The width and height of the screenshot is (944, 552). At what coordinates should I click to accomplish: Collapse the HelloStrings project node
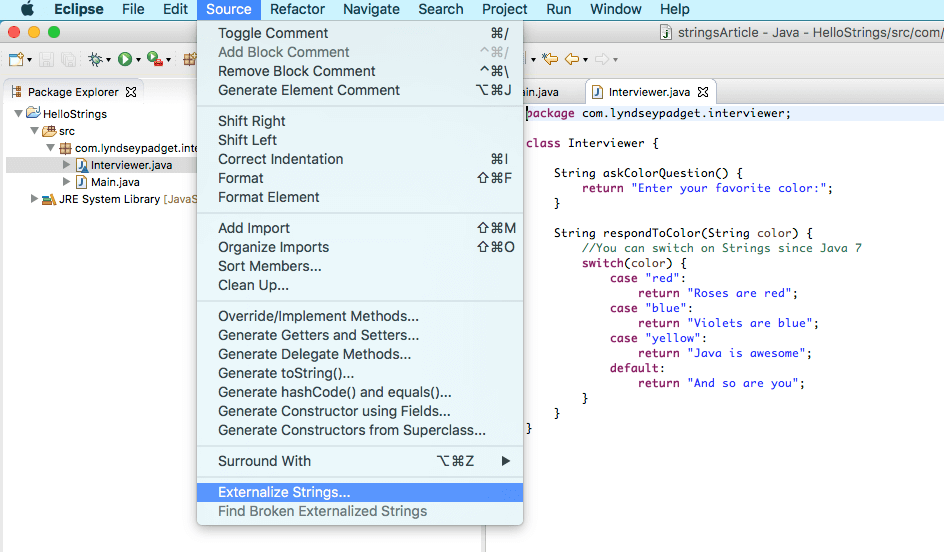point(18,113)
